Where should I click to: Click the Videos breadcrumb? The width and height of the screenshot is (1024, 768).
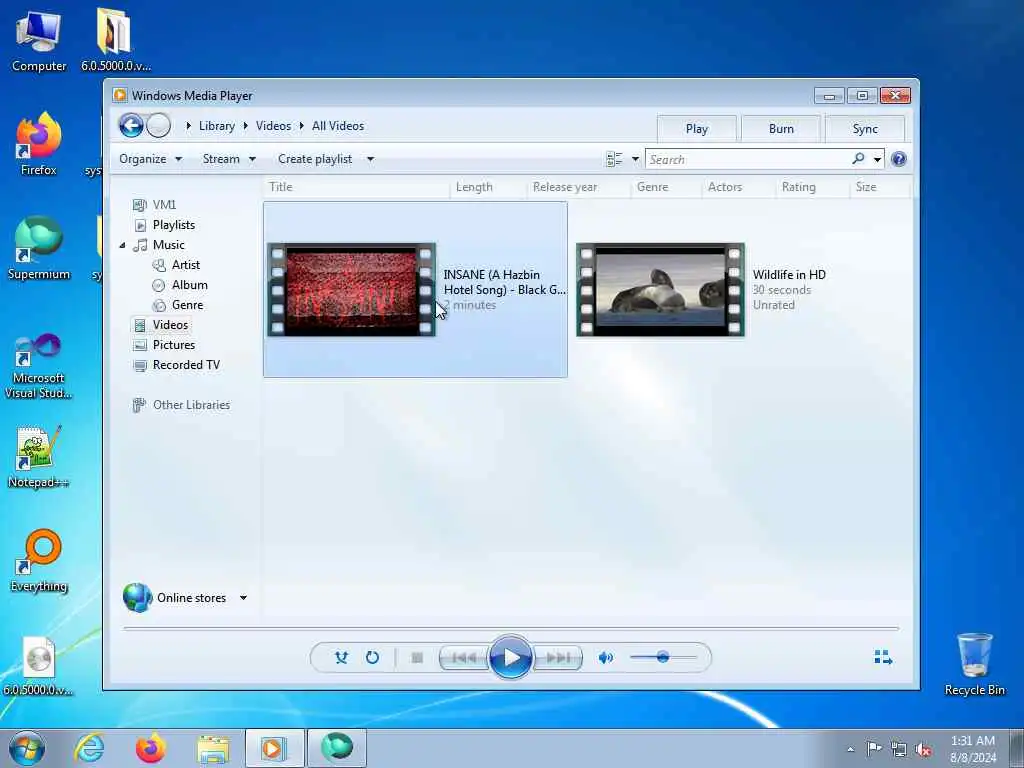(273, 125)
